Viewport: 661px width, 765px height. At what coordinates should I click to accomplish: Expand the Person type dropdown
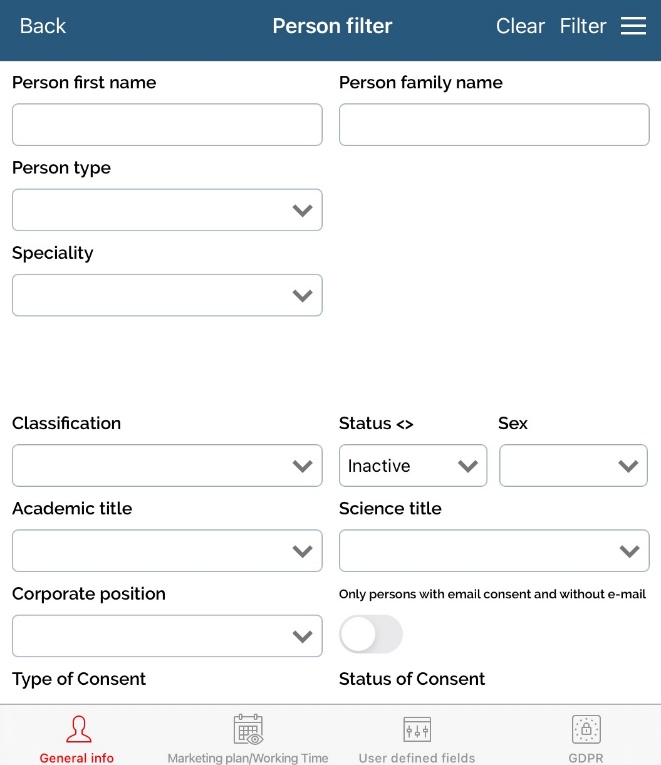pos(167,210)
